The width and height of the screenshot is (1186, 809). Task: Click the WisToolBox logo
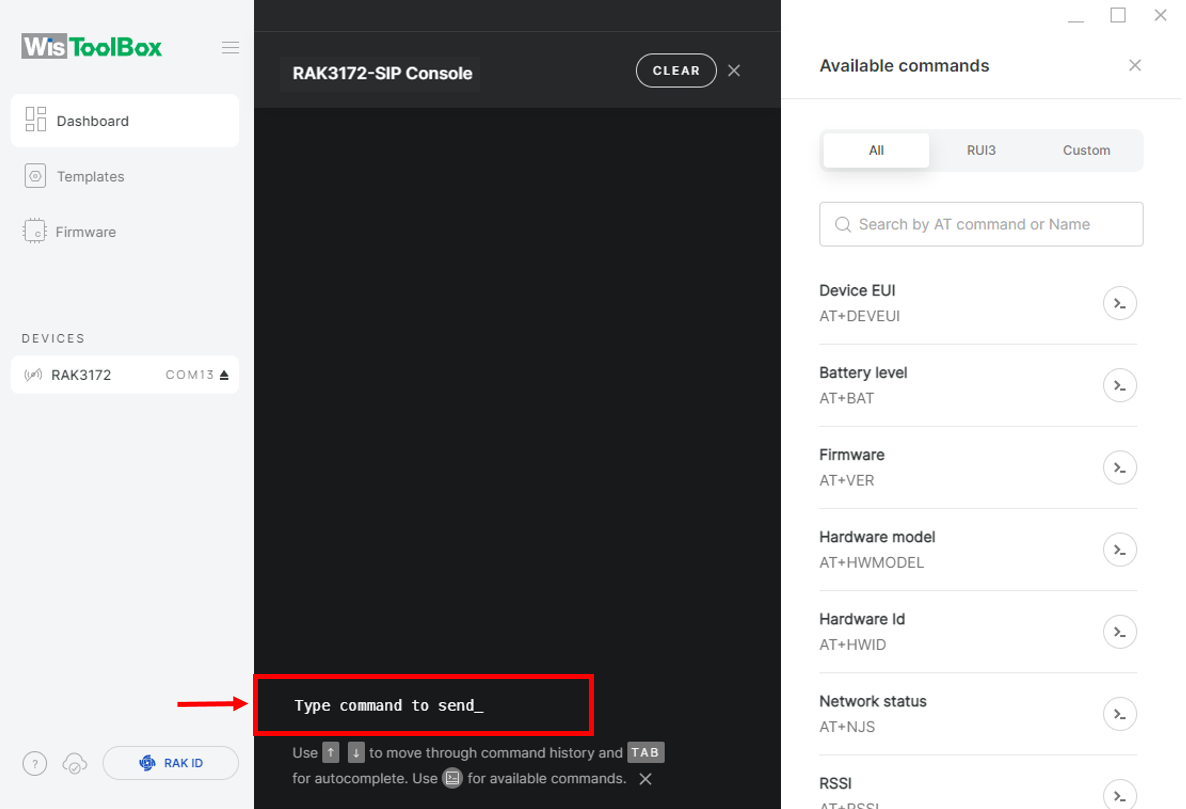pos(92,47)
